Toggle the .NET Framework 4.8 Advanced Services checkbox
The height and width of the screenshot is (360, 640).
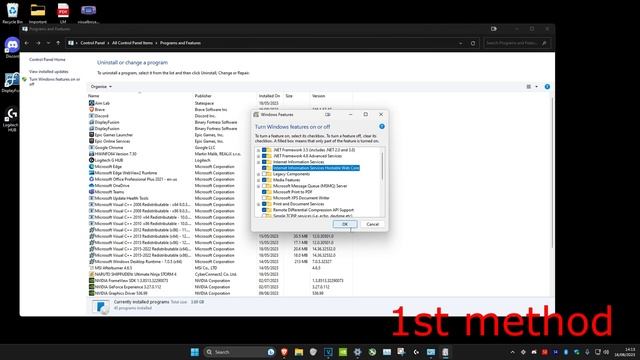pos(264,156)
